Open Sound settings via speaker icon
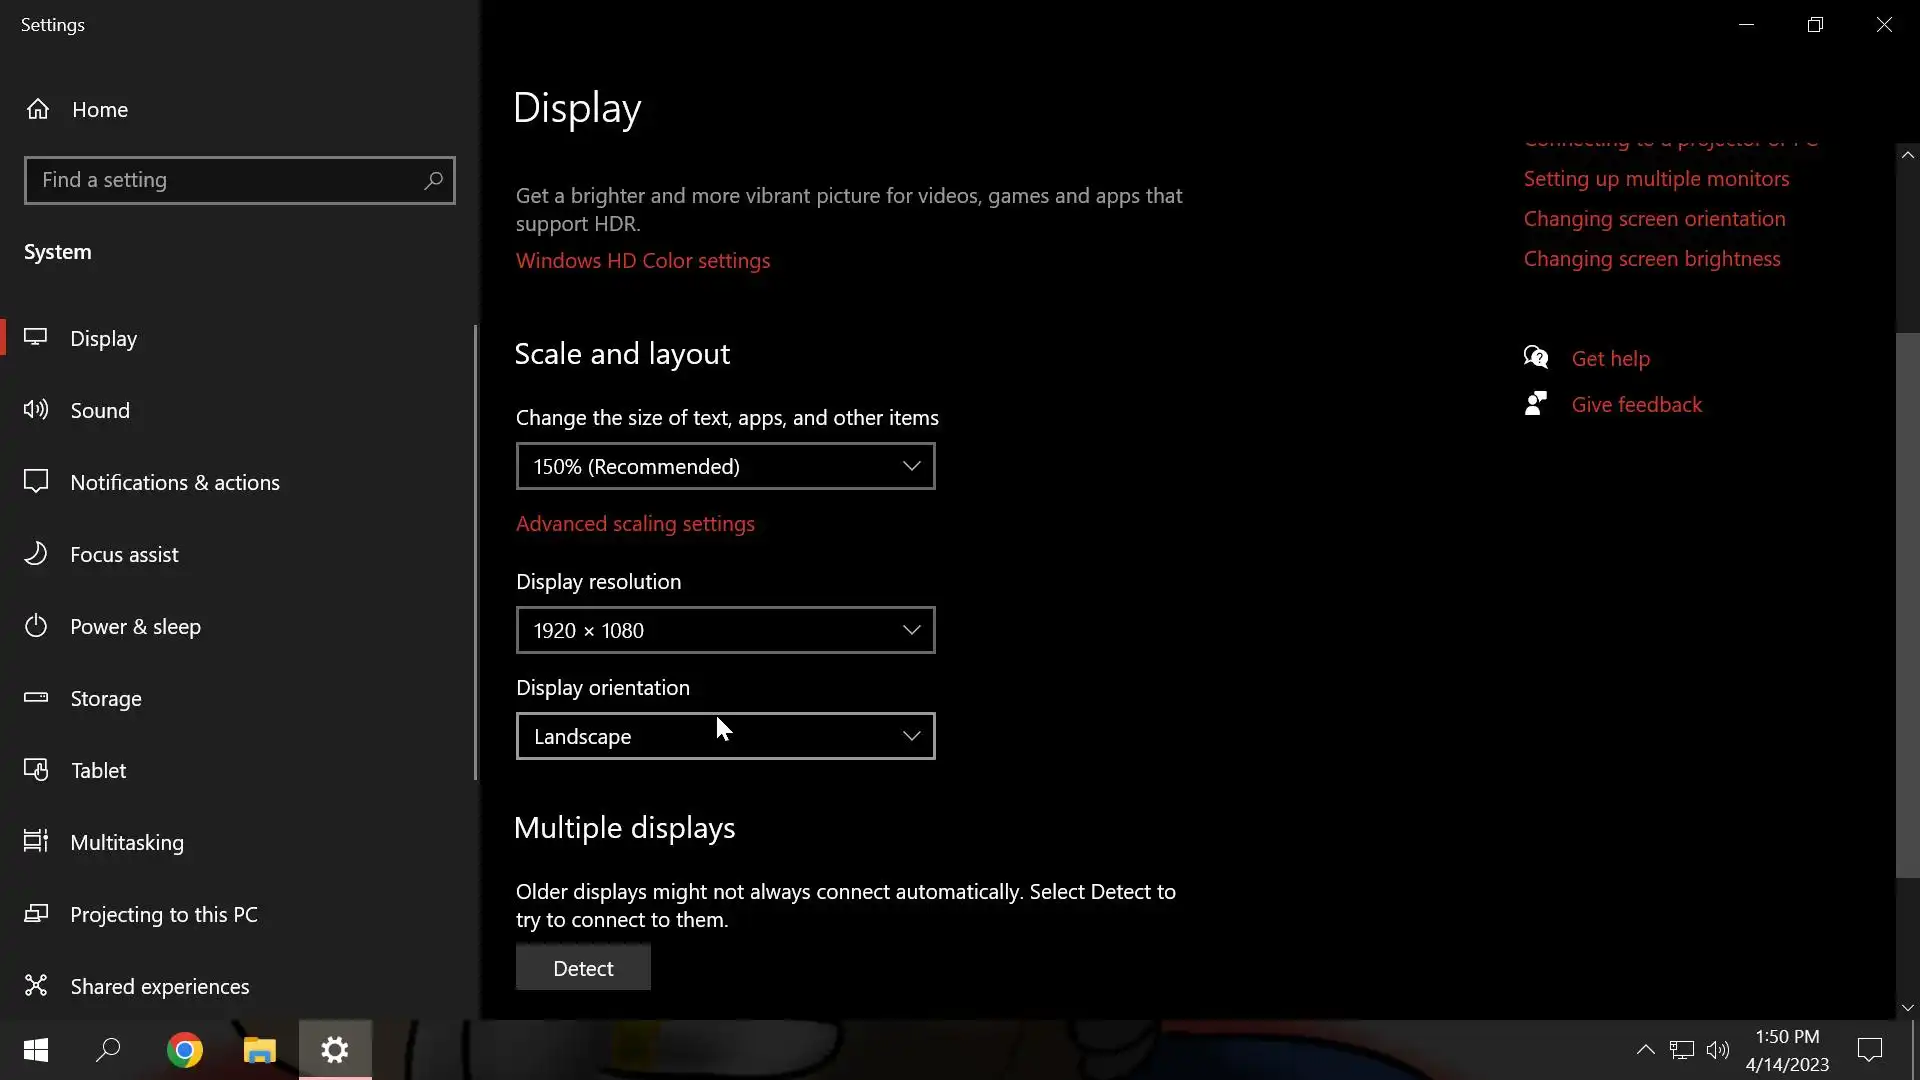Image resolution: width=1920 pixels, height=1080 pixels. pos(36,410)
